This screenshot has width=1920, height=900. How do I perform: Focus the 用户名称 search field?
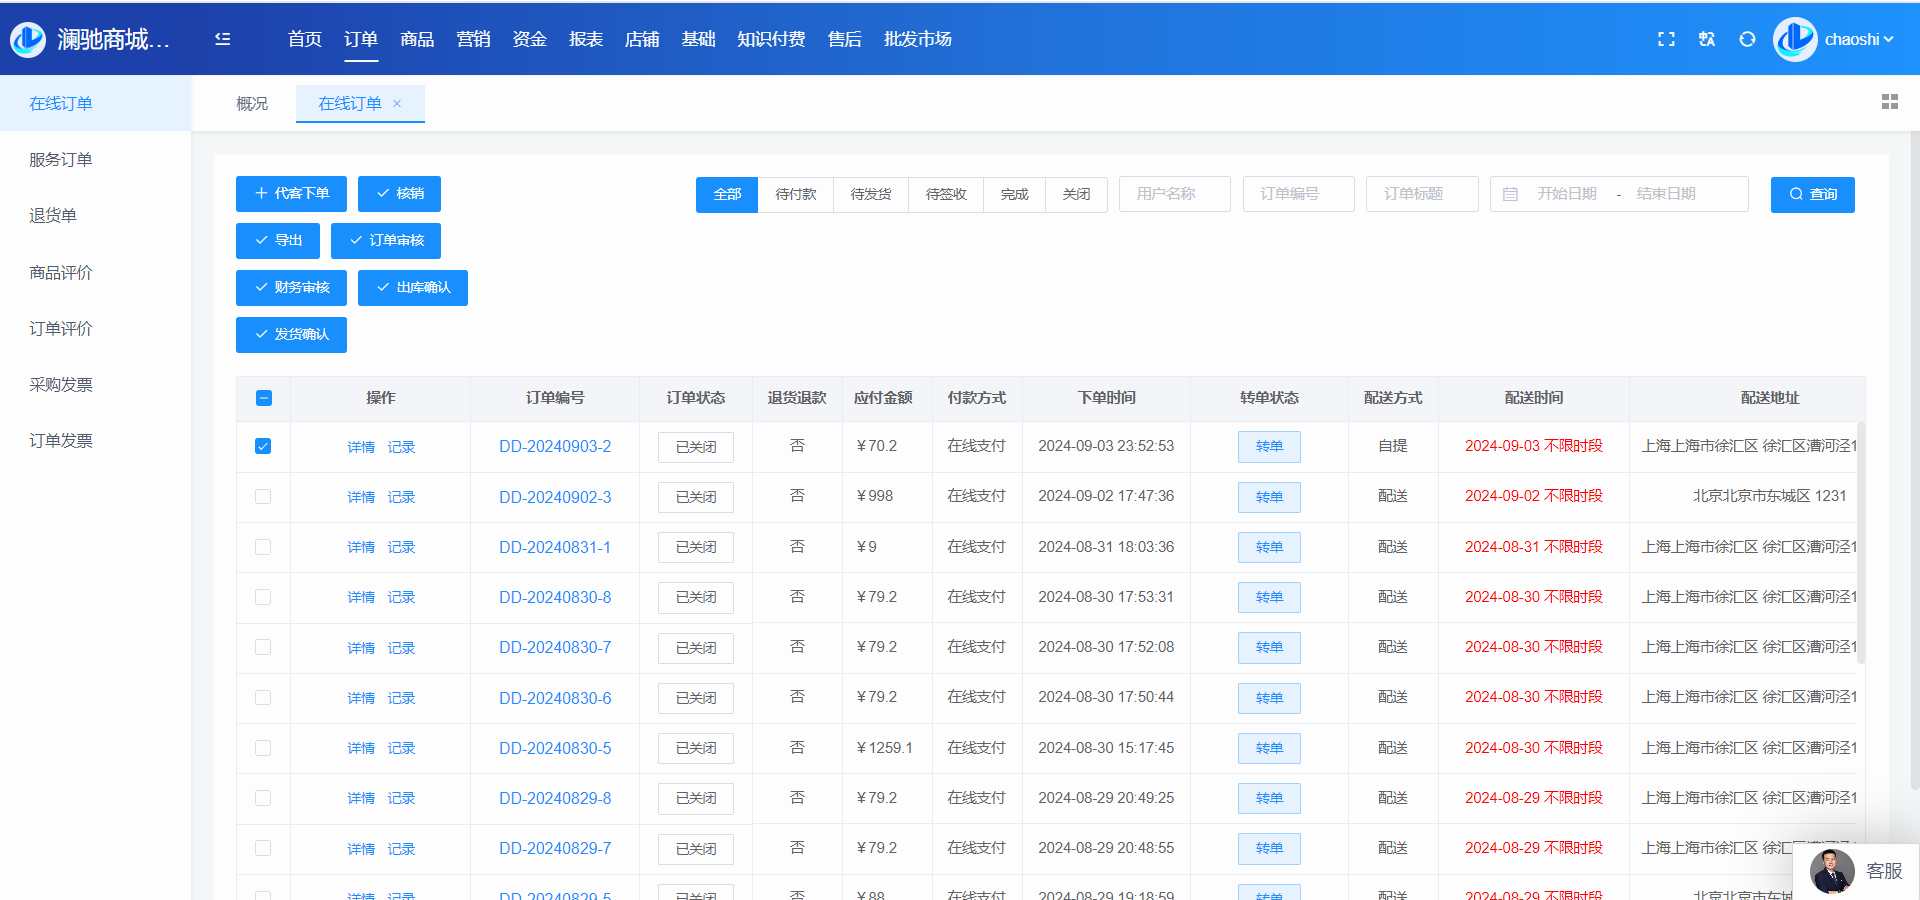[x=1174, y=194]
